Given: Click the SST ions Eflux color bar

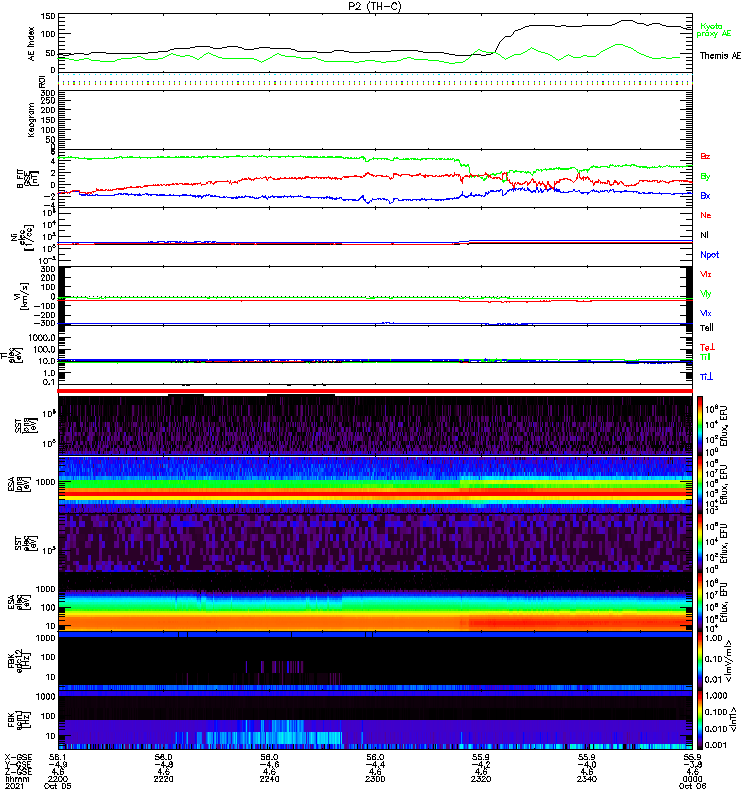Looking at the screenshot, I should click(x=700, y=425).
